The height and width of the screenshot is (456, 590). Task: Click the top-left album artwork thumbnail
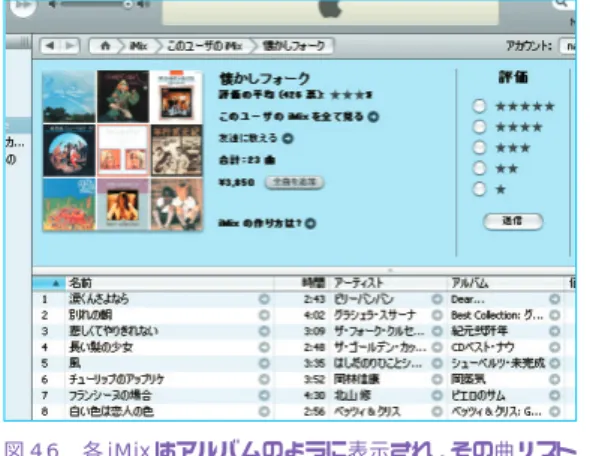[x=69, y=96]
